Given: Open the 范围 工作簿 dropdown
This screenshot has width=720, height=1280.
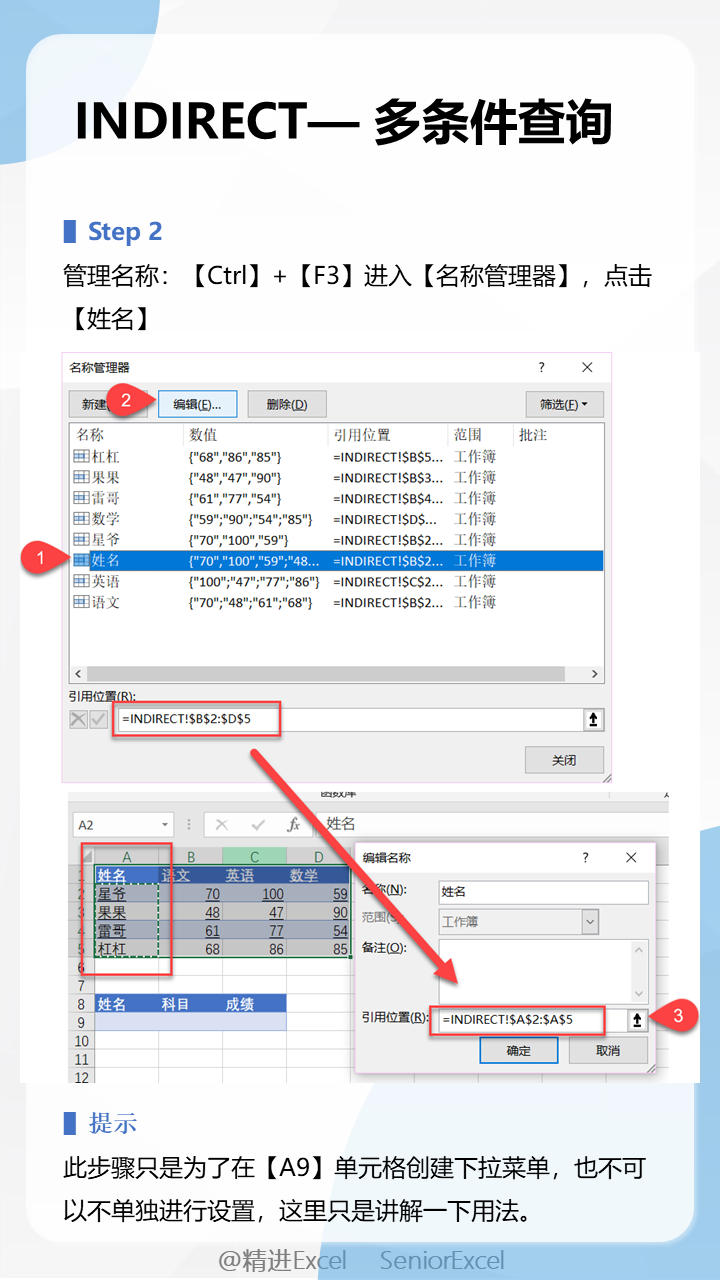Looking at the screenshot, I should (591, 922).
